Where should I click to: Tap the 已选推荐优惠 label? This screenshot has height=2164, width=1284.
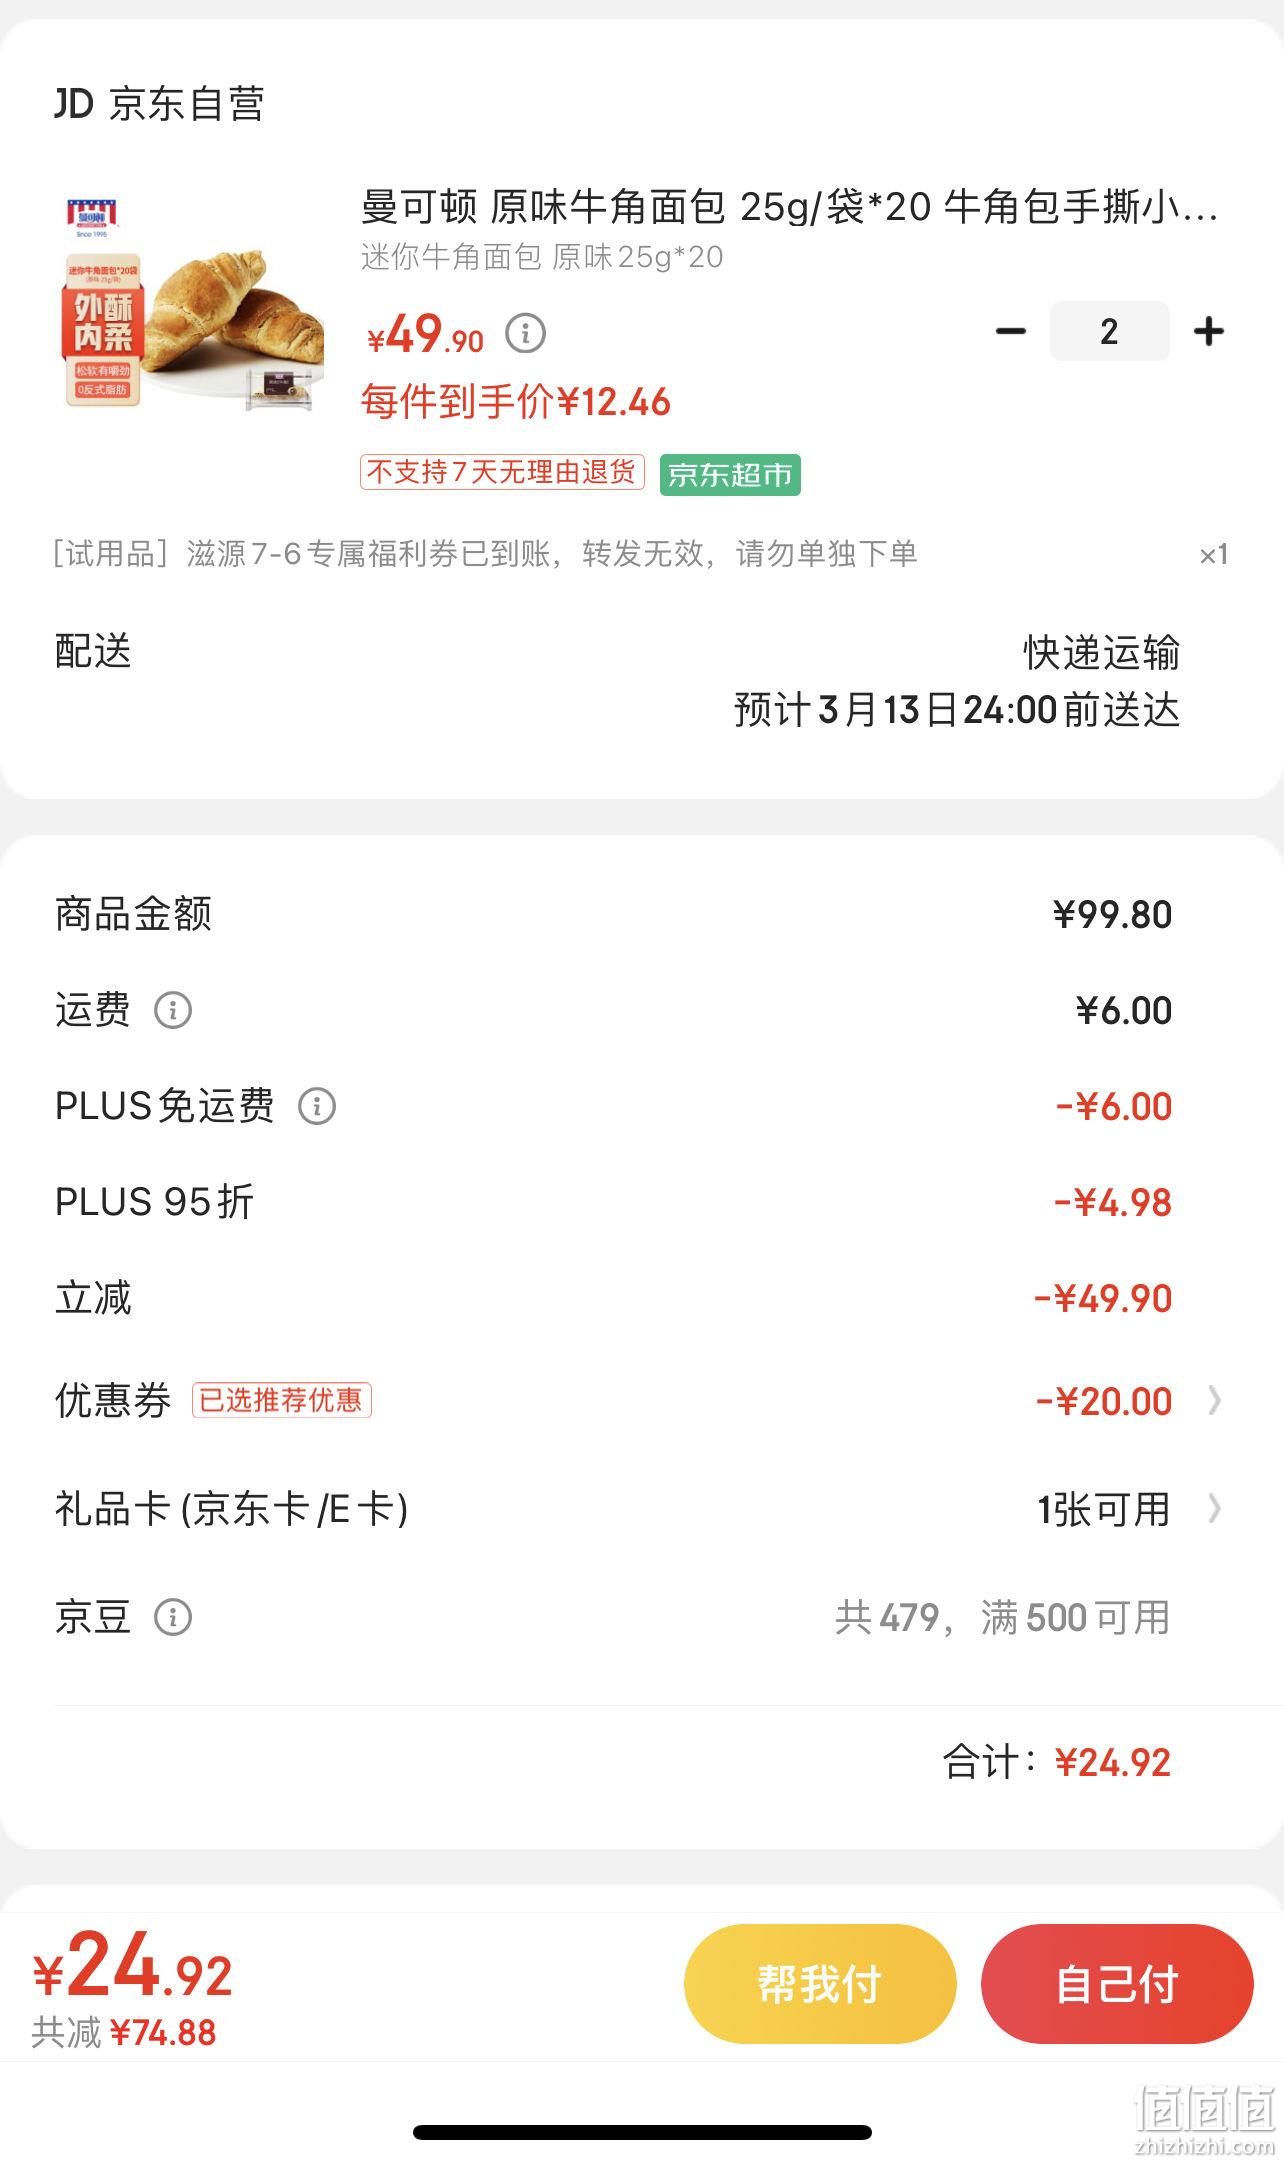click(x=281, y=1400)
